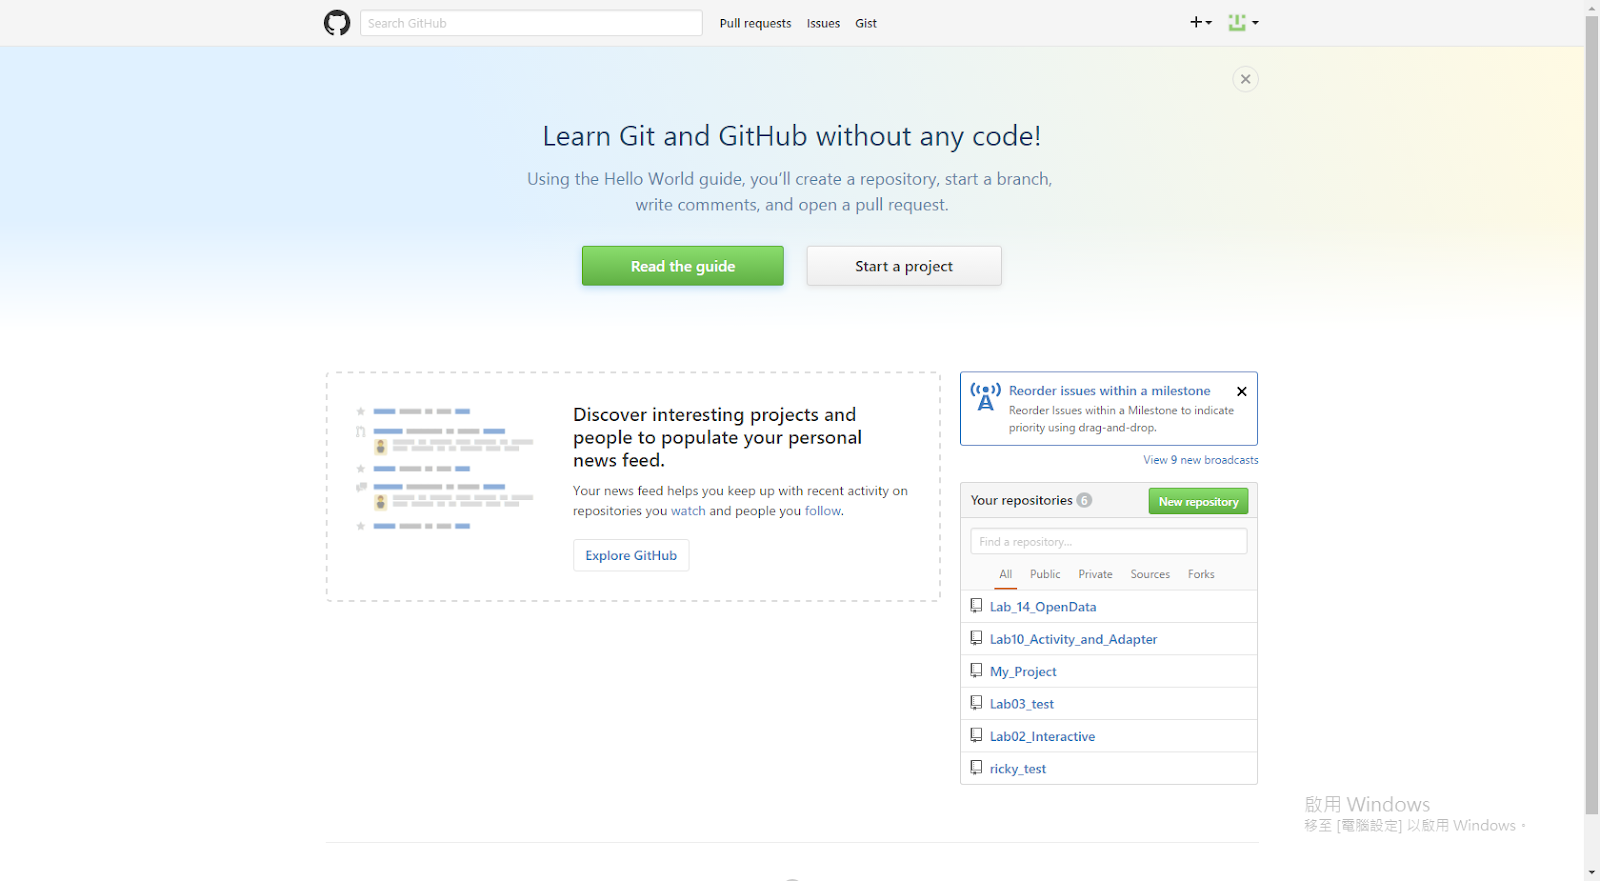Switch to the Private repositories tab
Image resolution: width=1600 pixels, height=881 pixels.
[x=1095, y=574]
